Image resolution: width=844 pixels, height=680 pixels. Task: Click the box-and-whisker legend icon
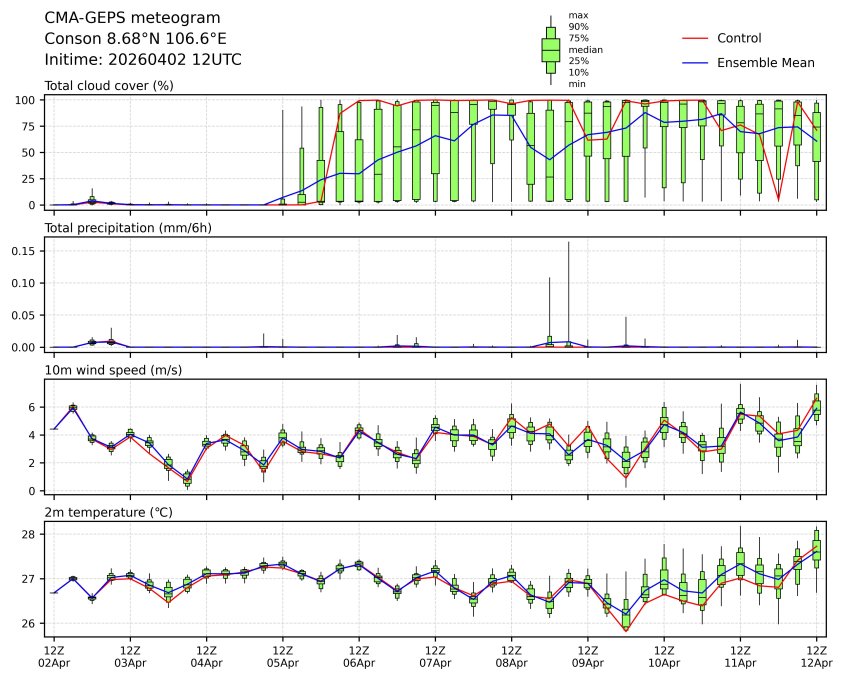(550, 49)
